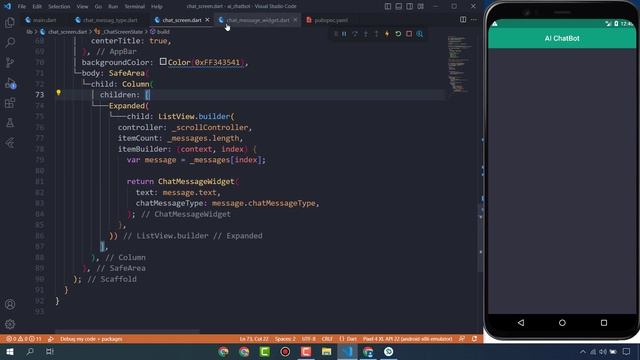Open the Accounts menu icon
Viewport: 640px width, 360px height.
pos(10,304)
